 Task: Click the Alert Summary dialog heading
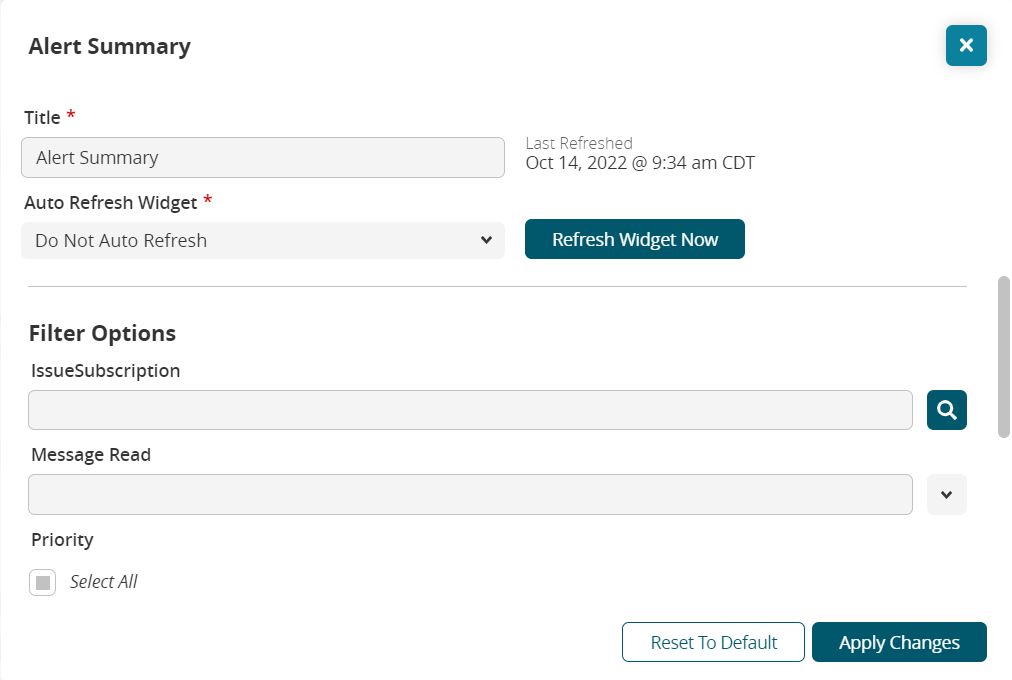pyautogui.click(x=109, y=46)
